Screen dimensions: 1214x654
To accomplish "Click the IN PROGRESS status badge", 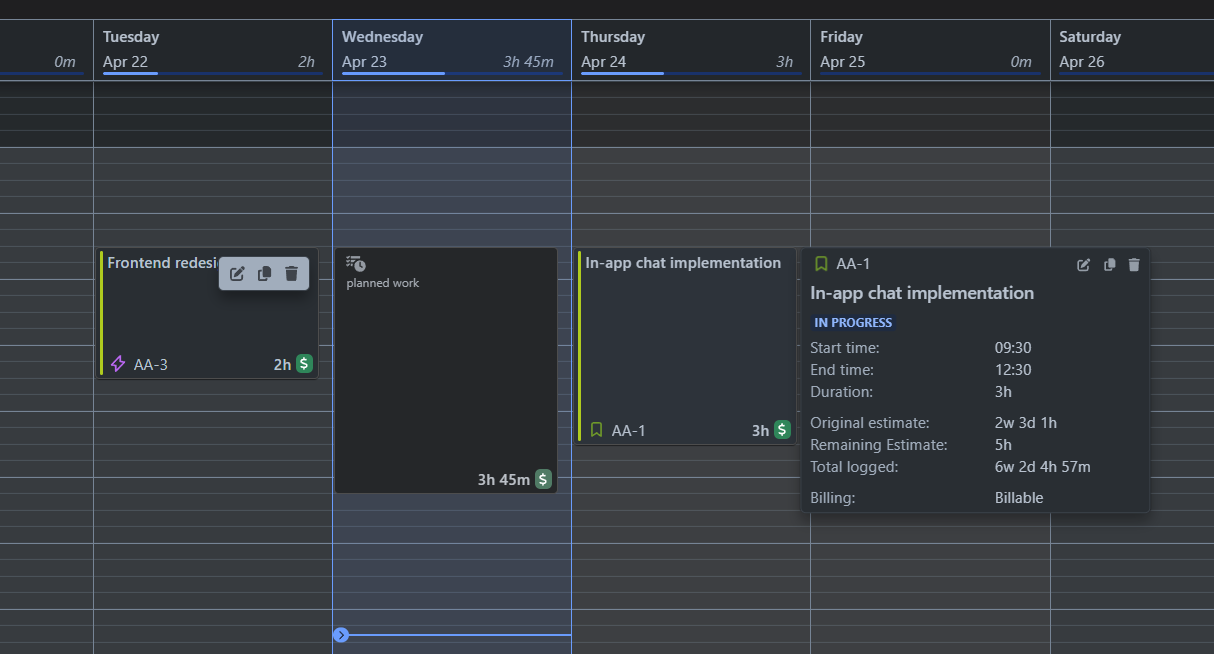I will click(853, 322).
